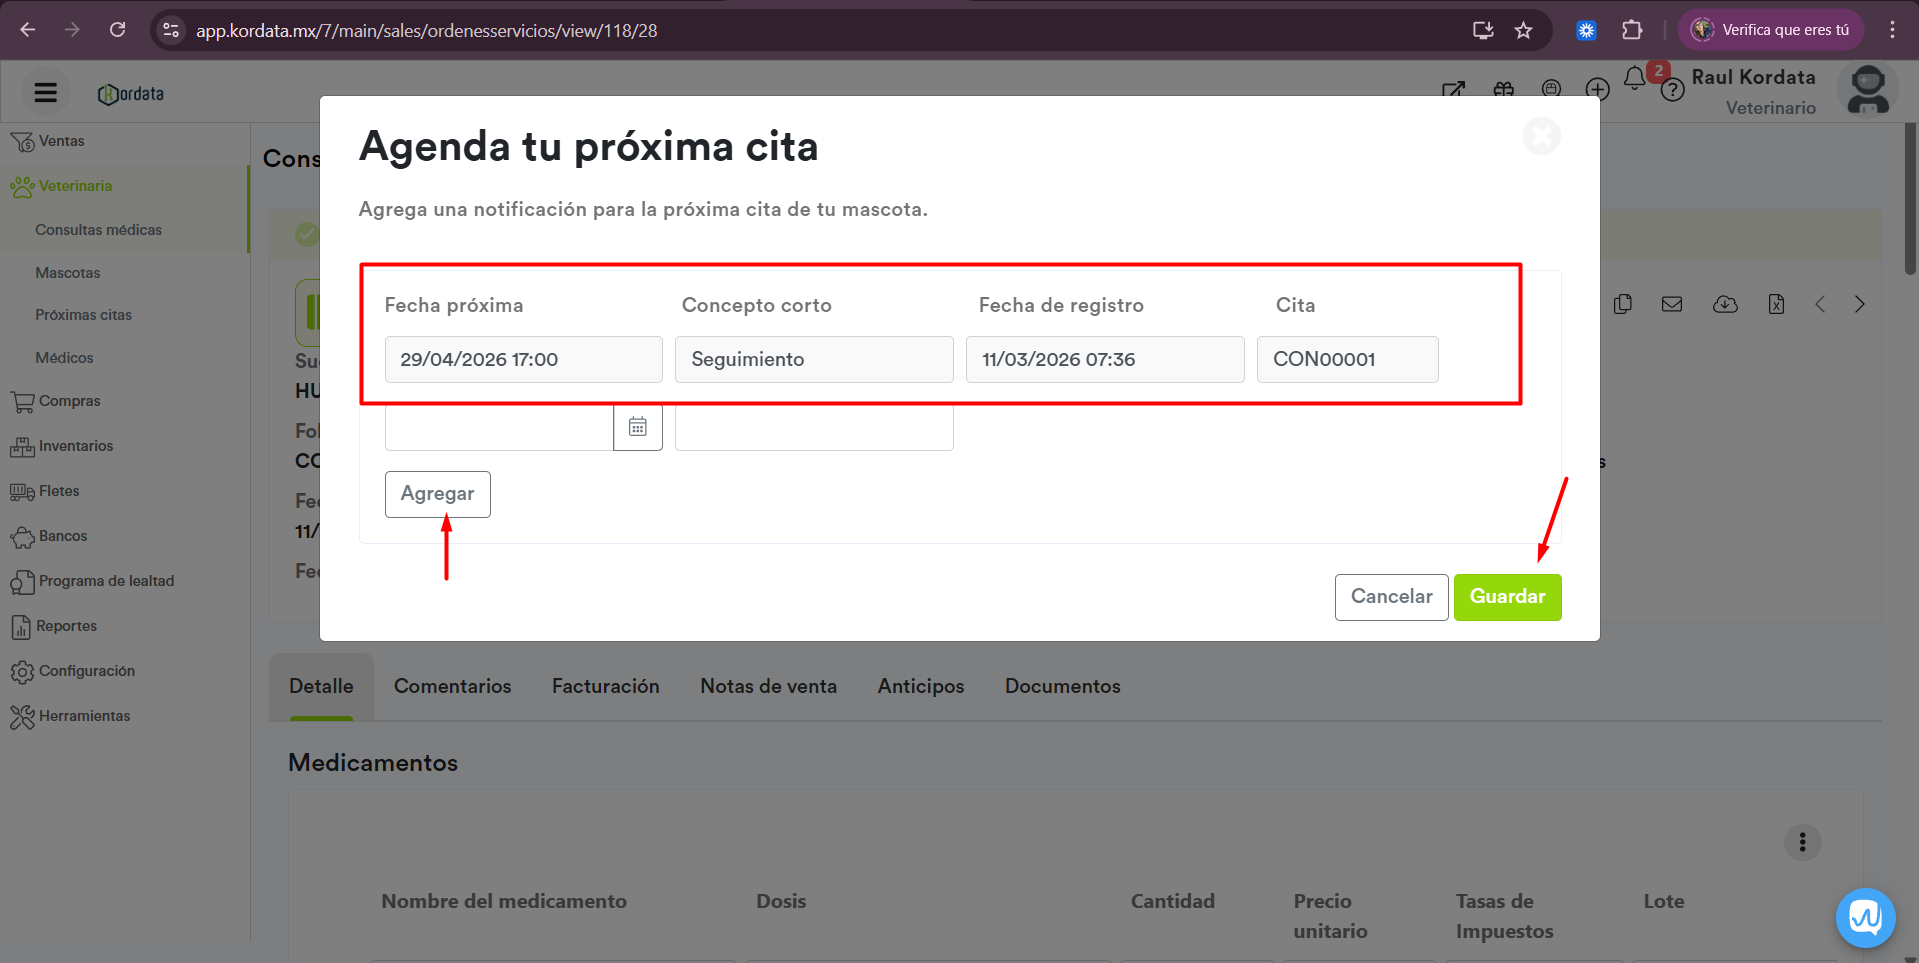Bookmark this page with star icon
This screenshot has height=963, width=1919.
click(x=1523, y=30)
